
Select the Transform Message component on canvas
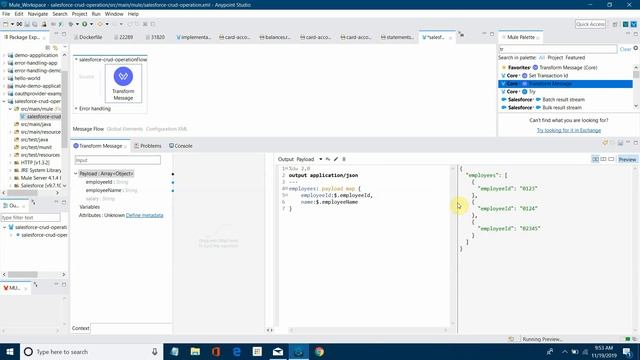coord(123,83)
